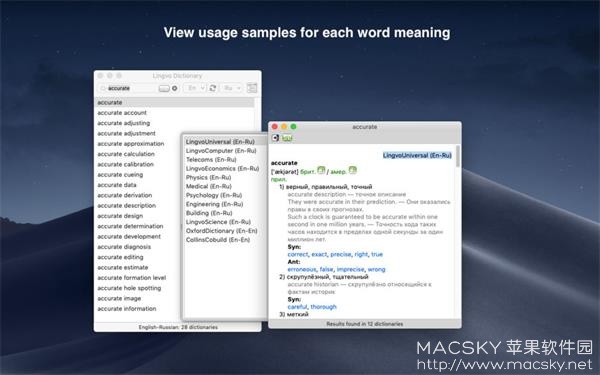The image size is (600, 375).
Task: Follow the synonym link 'precise'
Action: point(341,254)
